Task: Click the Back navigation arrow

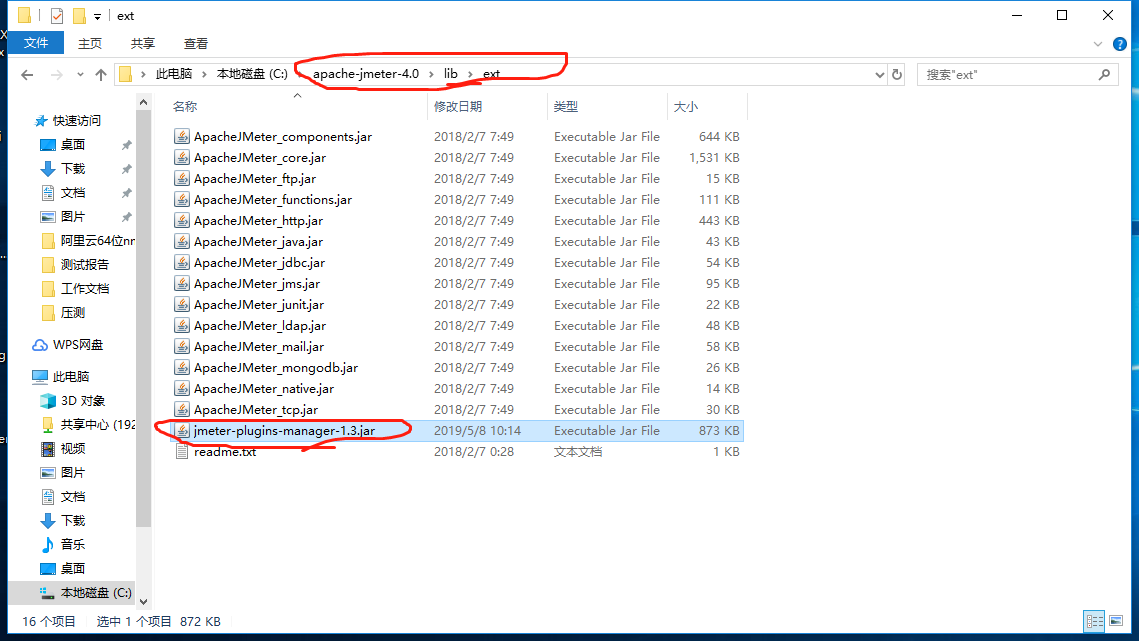Action: coord(27,74)
